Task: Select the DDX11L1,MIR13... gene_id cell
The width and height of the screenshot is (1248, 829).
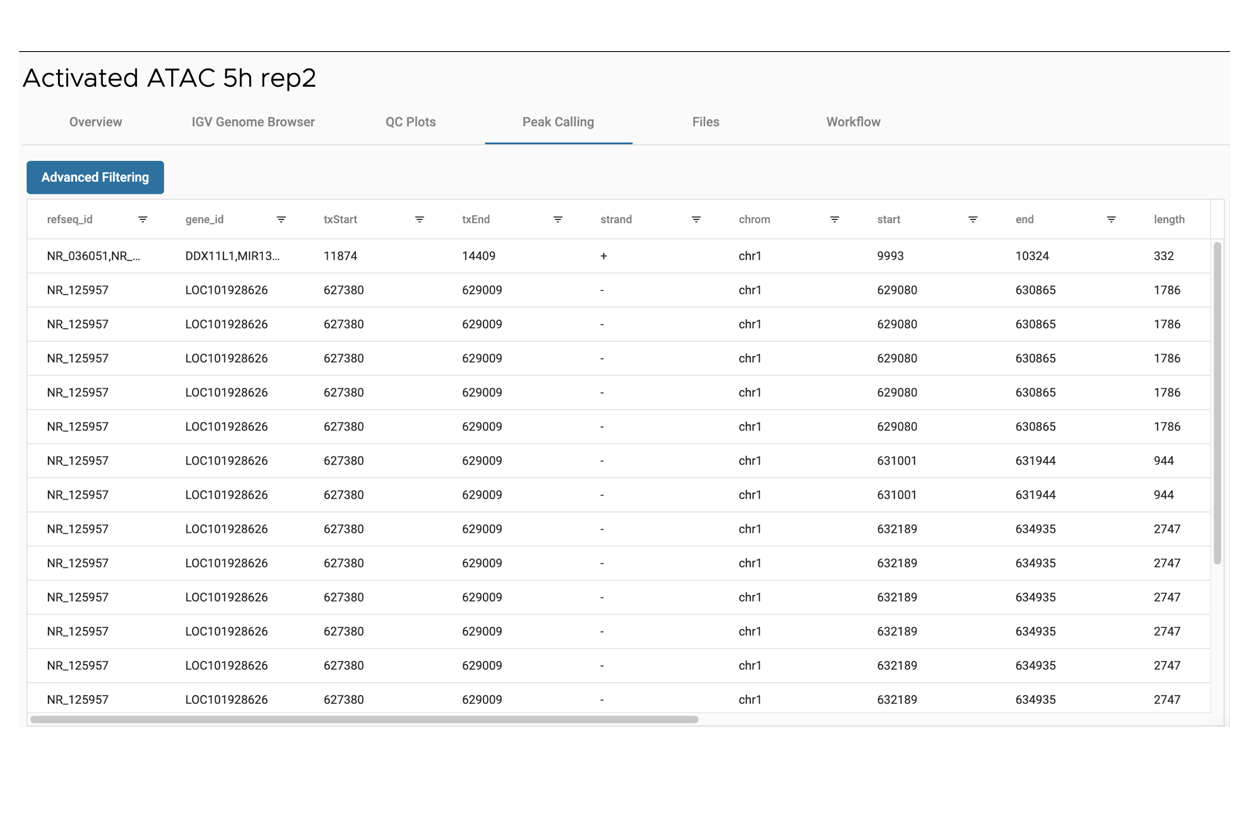Action: coord(232,256)
